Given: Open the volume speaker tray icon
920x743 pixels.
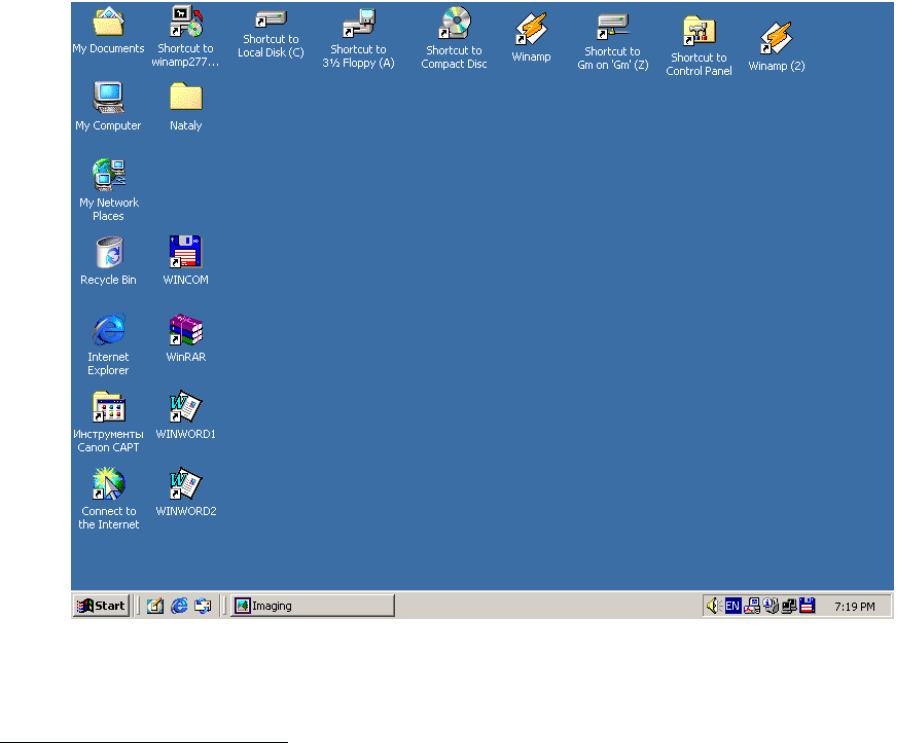Looking at the screenshot, I should (x=713, y=606).
